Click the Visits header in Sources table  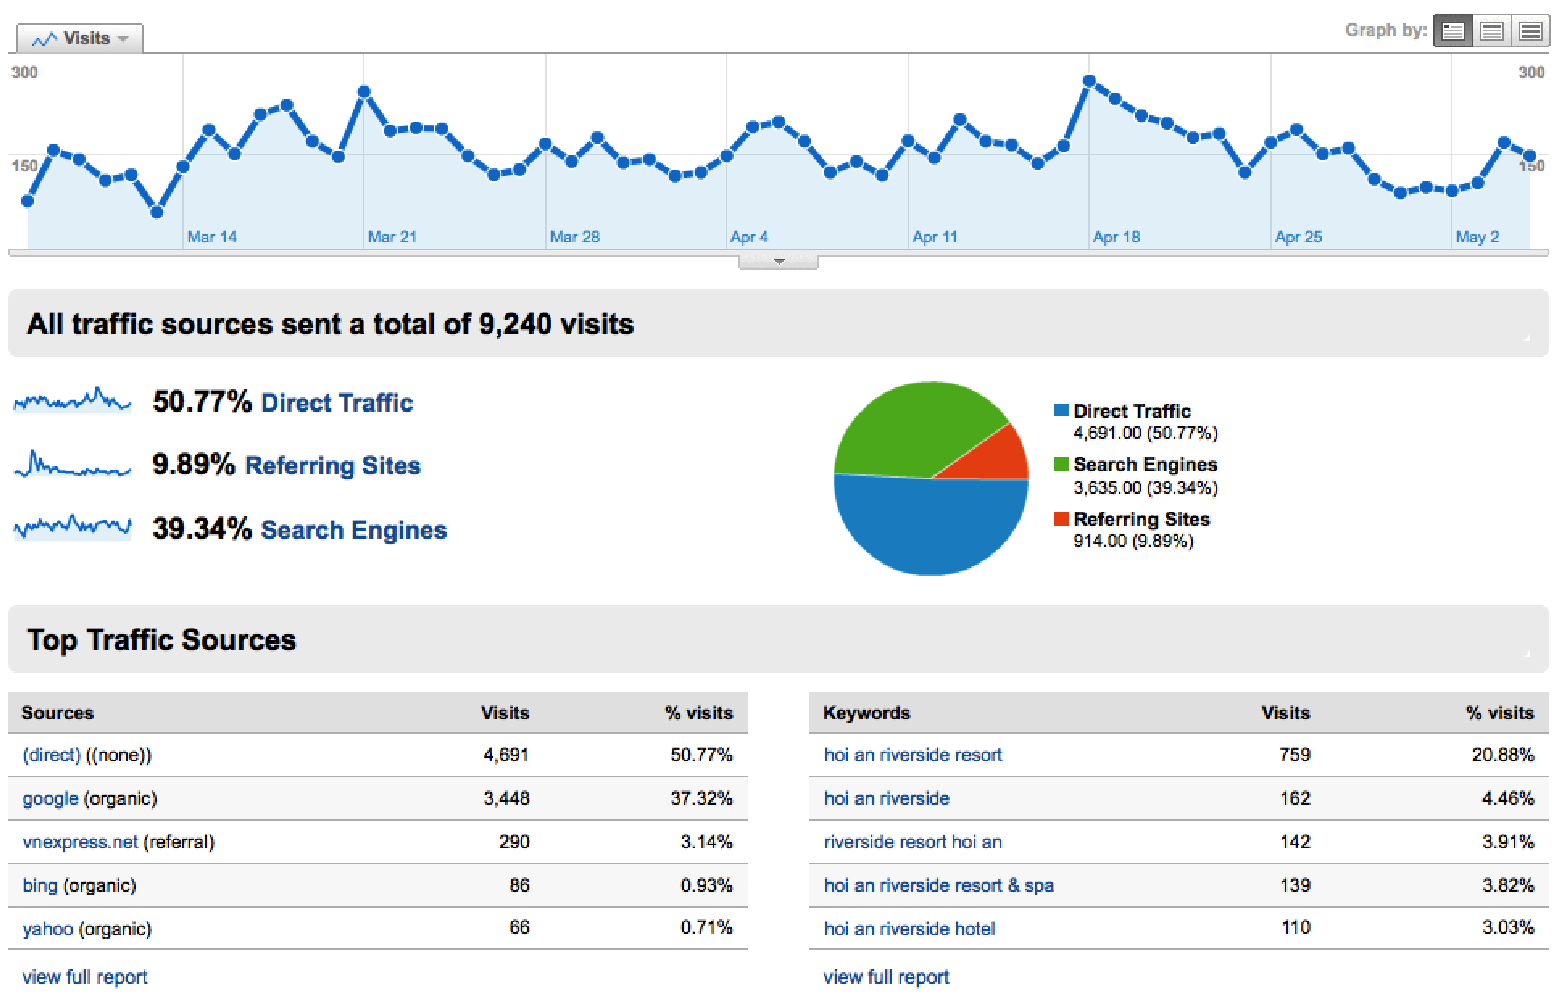tap(505, 713)
